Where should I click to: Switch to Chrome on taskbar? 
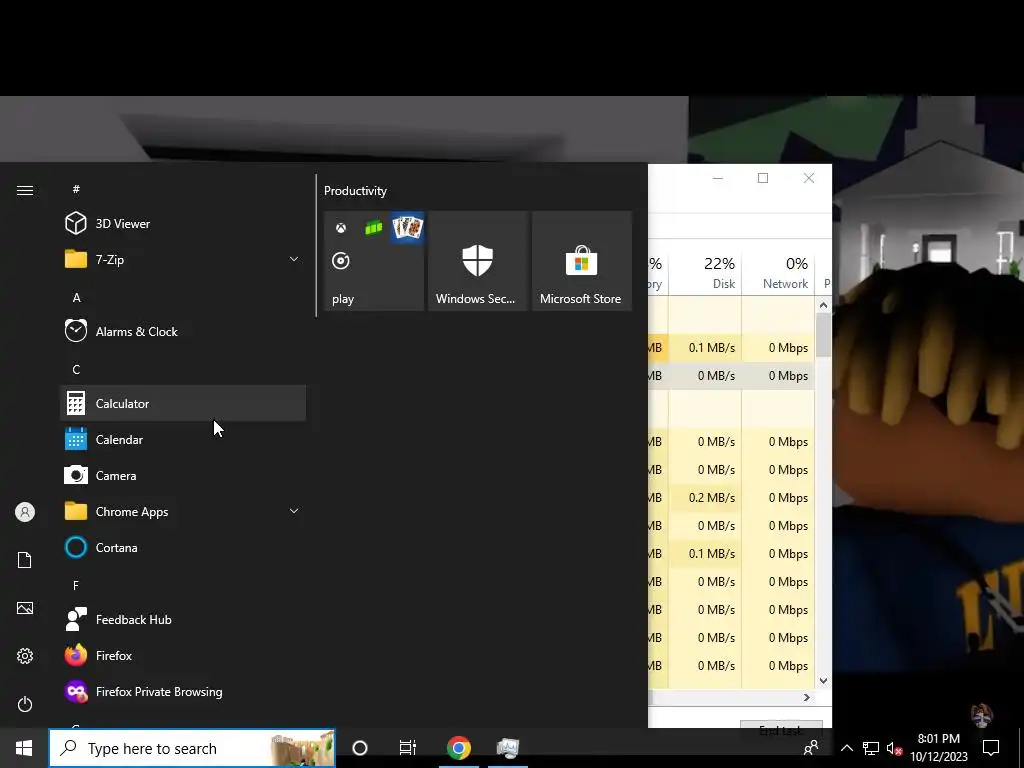pos(458,748)
